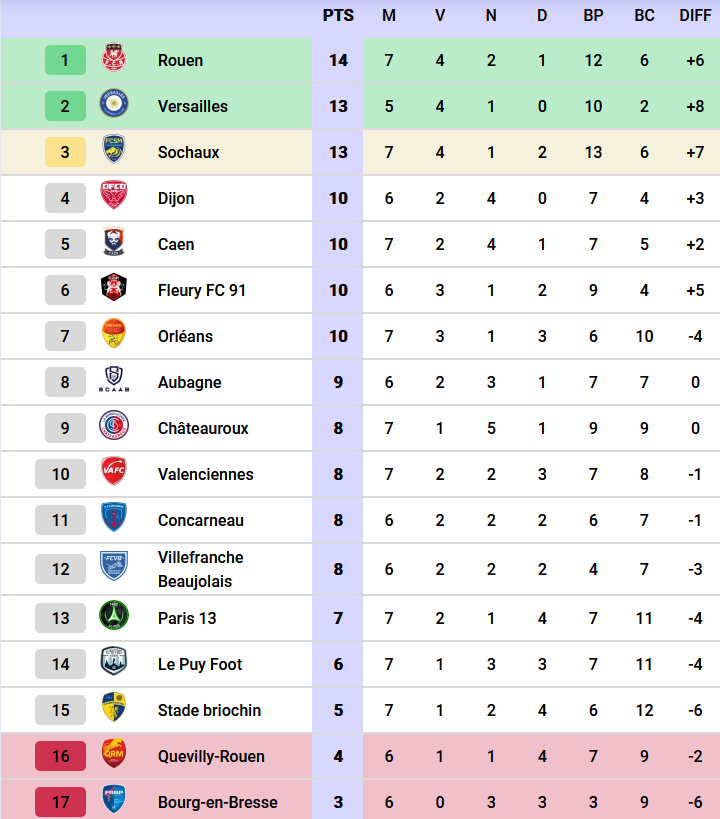
Task: Click the rank 17 red badge
Action: click(61, 802)
